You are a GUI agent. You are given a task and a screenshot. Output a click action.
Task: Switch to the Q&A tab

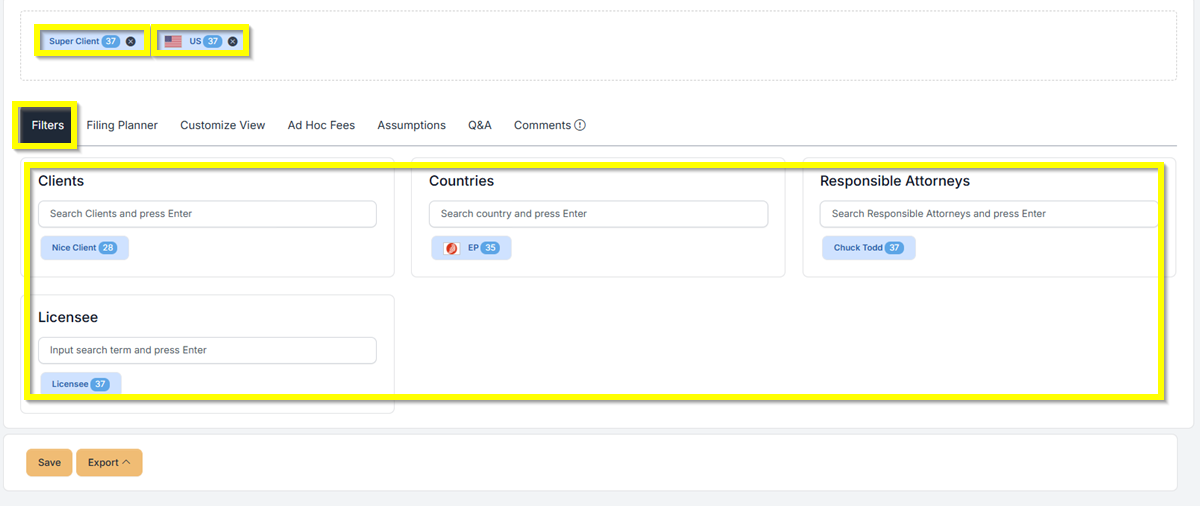pyautogui.click(x=480, y=126)
